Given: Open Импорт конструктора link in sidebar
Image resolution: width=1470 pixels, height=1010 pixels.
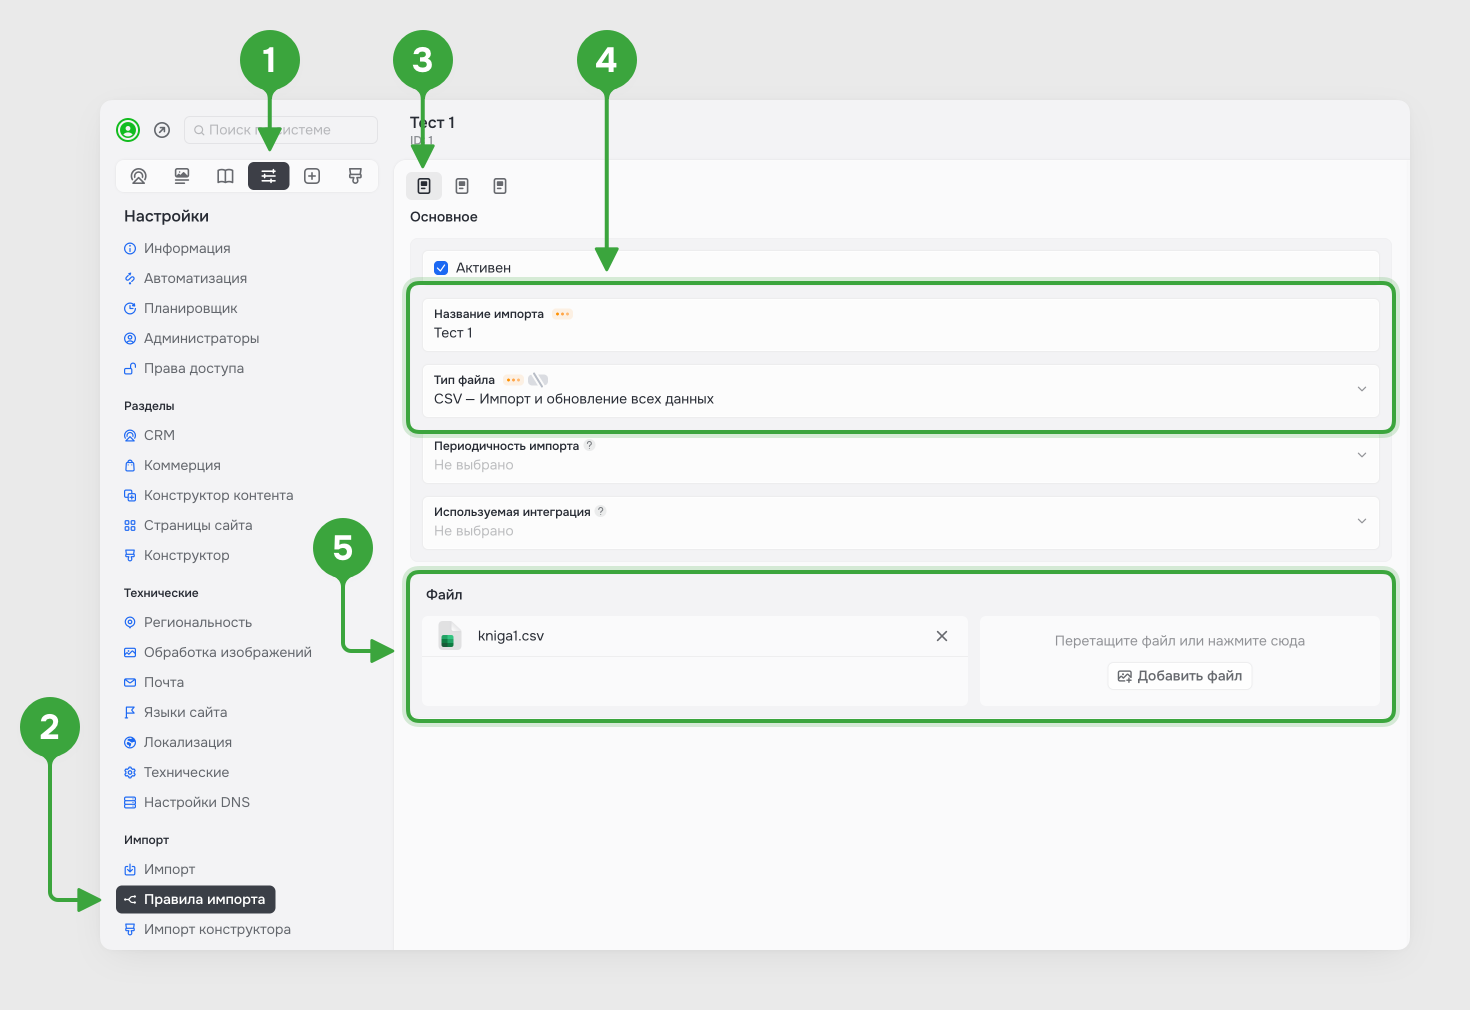Looking at the screenshot, I should tap(217, 929).
